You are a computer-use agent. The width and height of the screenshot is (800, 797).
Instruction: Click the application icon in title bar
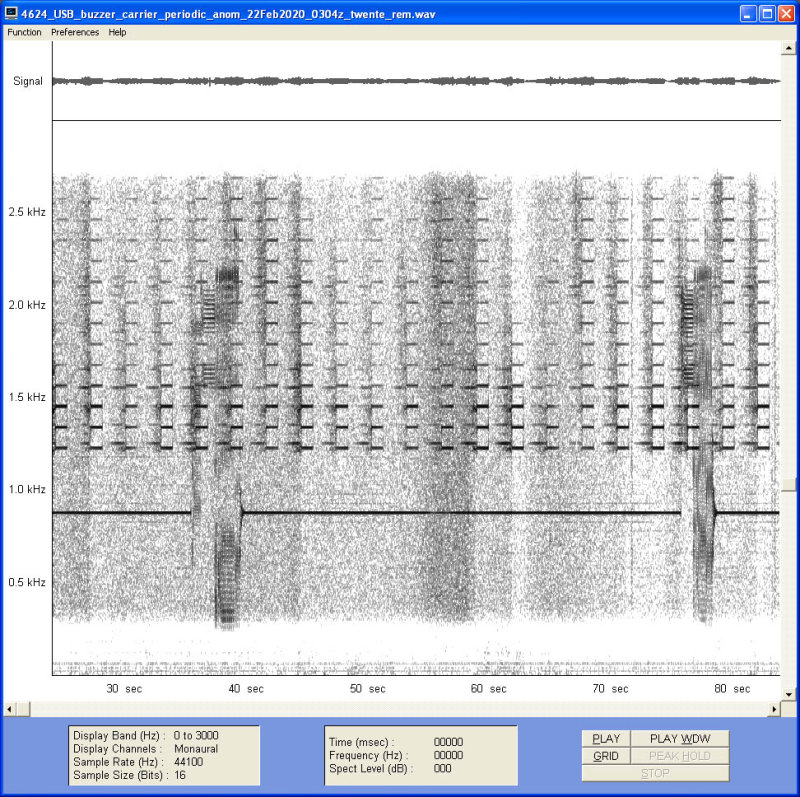[x=11, y=13]
